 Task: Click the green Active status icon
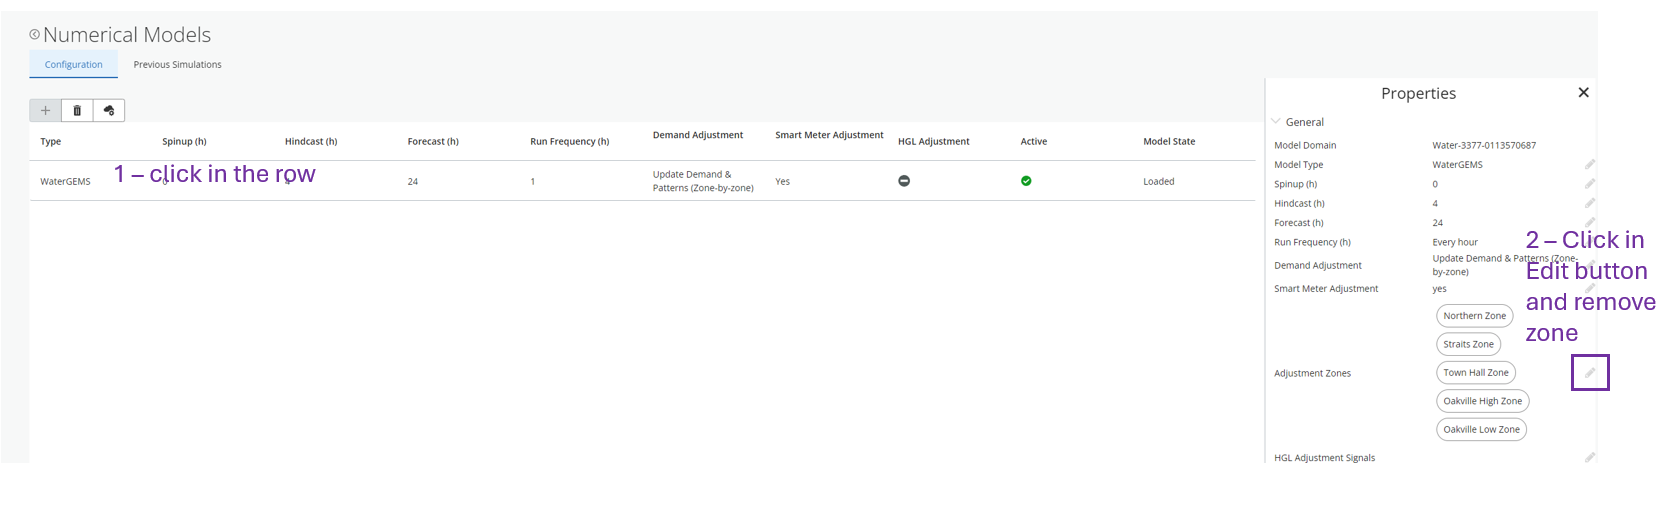pyautogui.click(x=1026, y=181)
